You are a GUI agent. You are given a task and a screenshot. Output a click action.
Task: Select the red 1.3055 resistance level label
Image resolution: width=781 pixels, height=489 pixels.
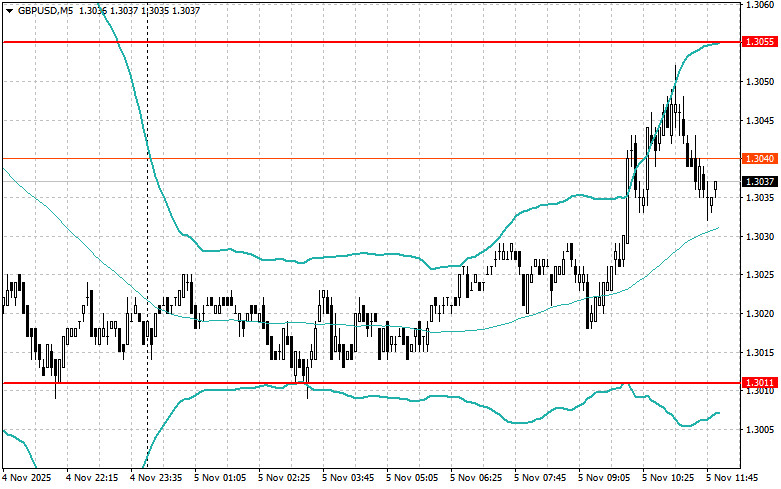pyautogui.click(x=760, y=42)
